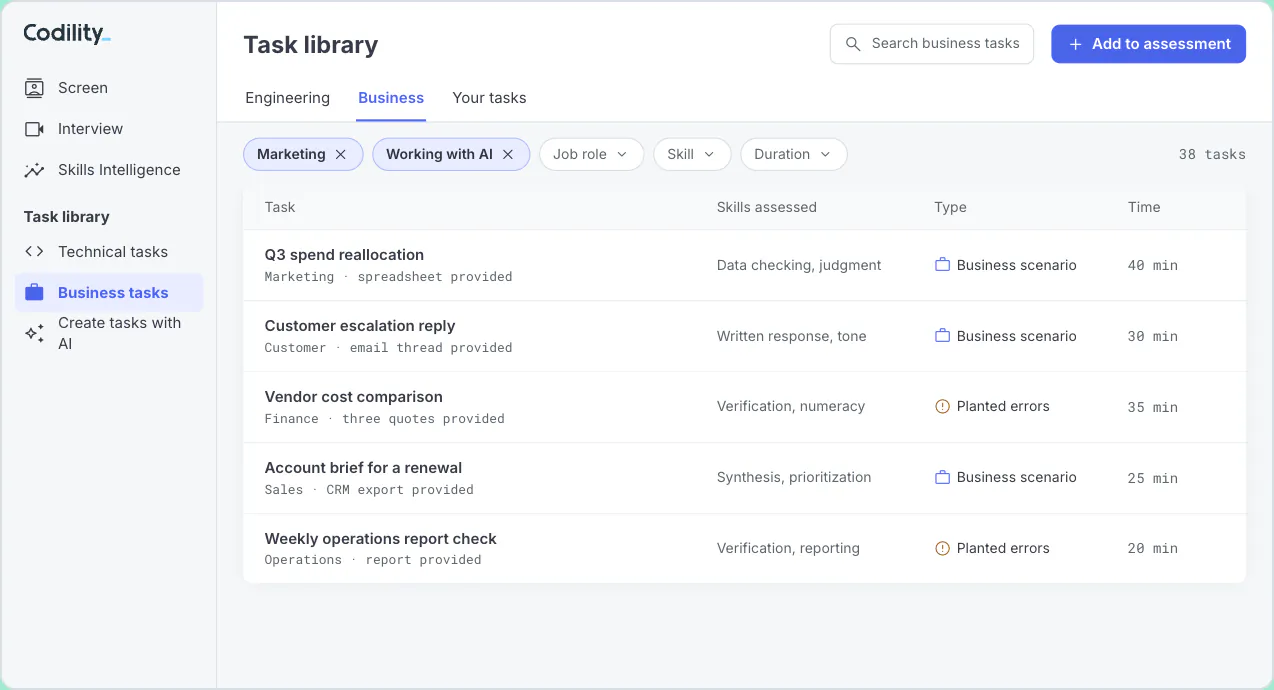Screen dimensions: 1274x690
Task: Click the Task library sidebar section label
Action: point(67,217)
